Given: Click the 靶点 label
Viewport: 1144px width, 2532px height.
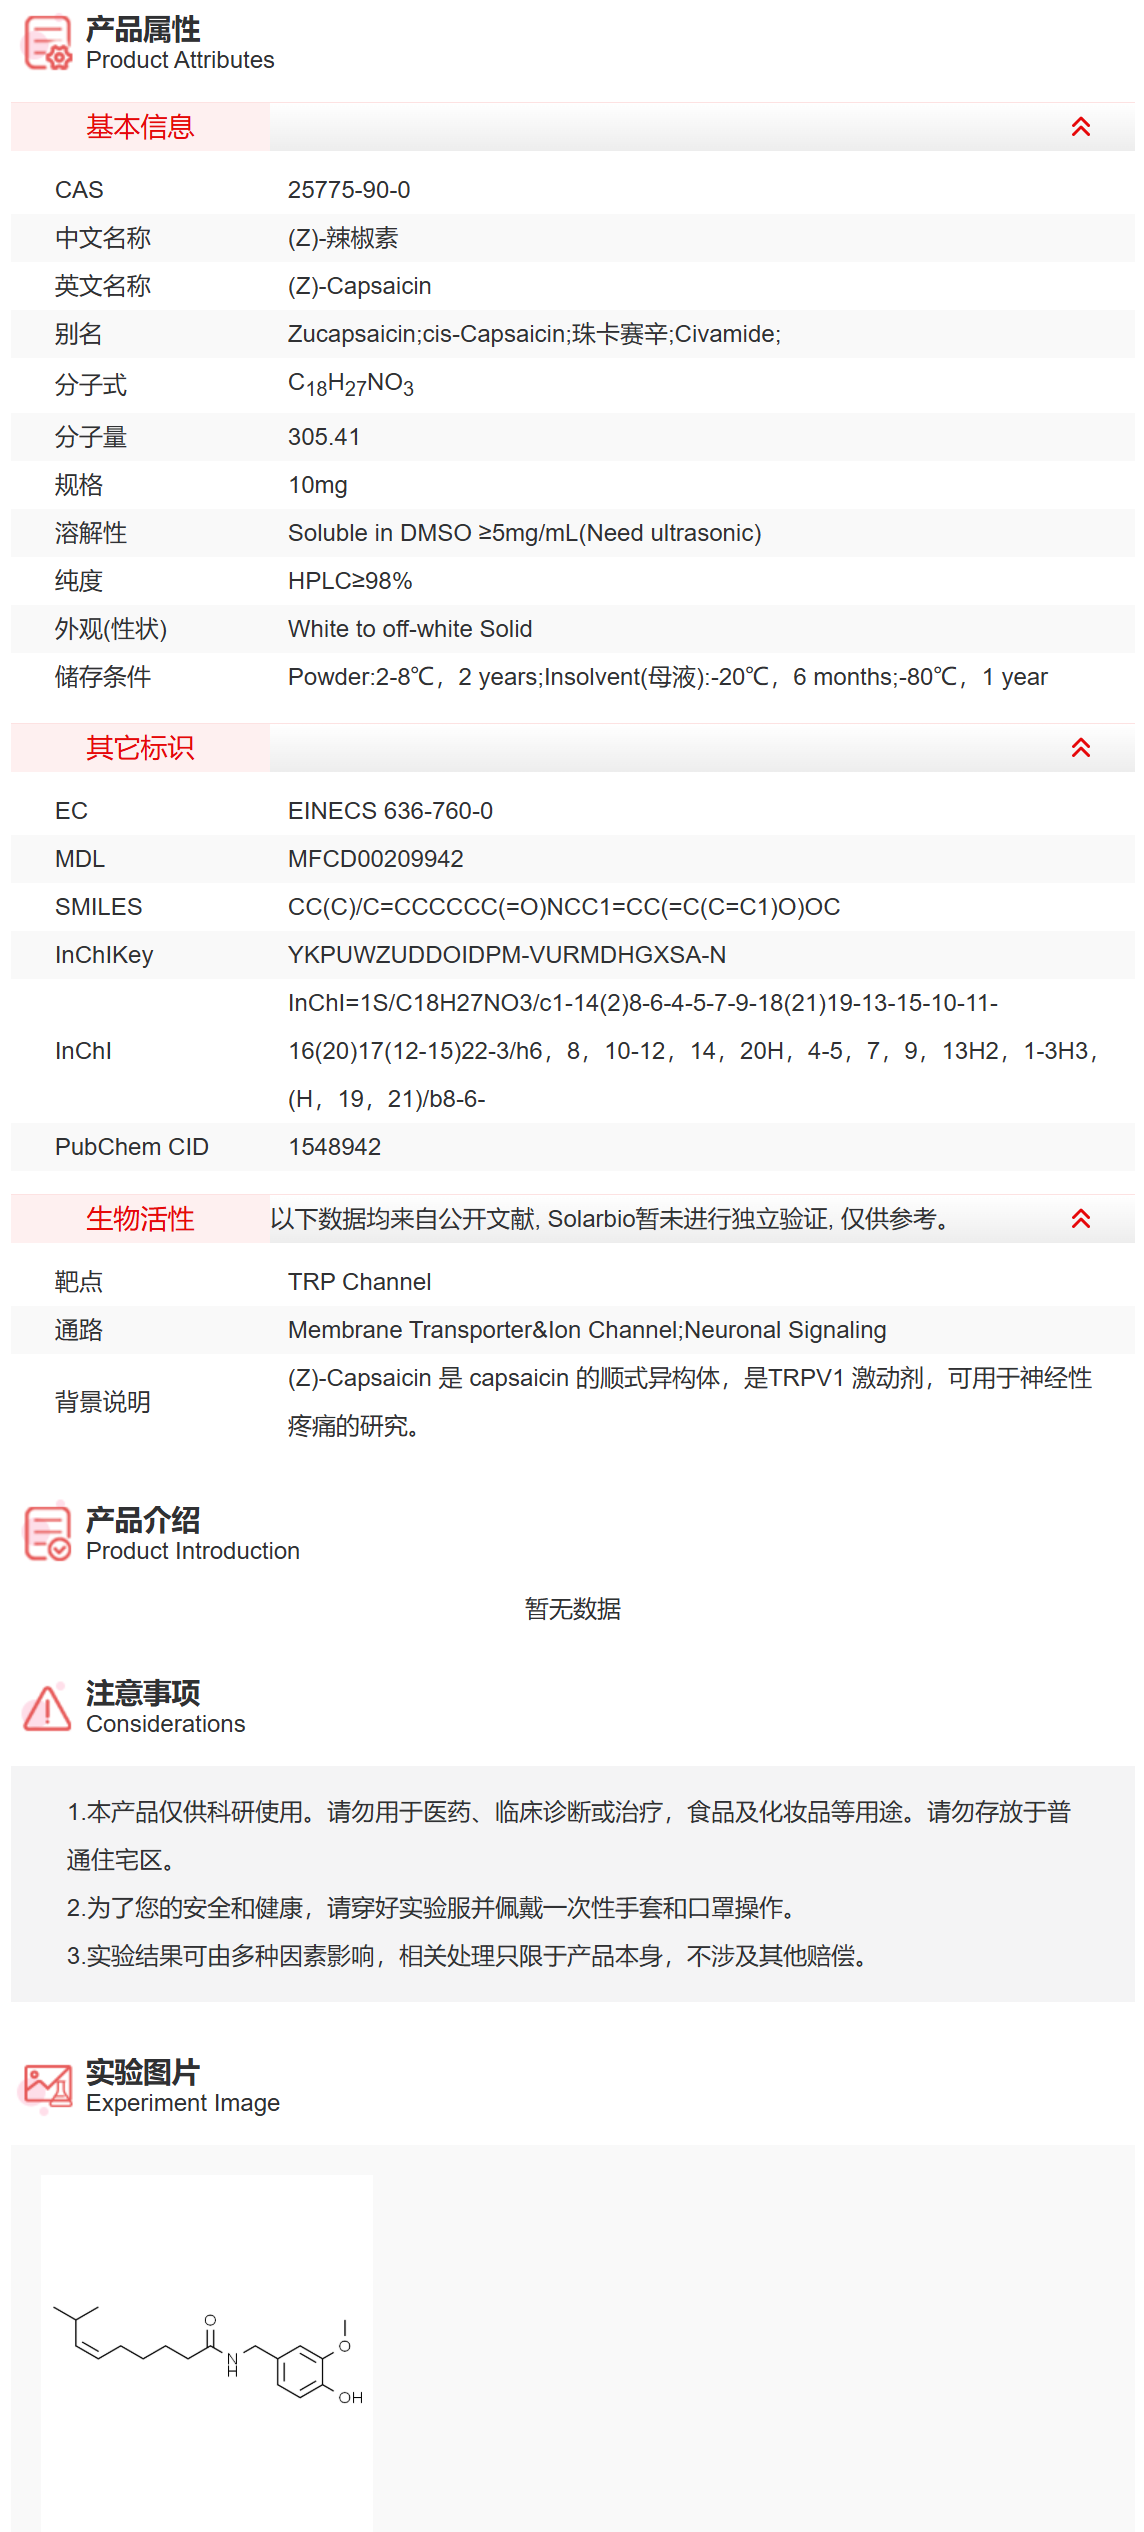Looking at the screenshot, I should [x=79, y=1282].
